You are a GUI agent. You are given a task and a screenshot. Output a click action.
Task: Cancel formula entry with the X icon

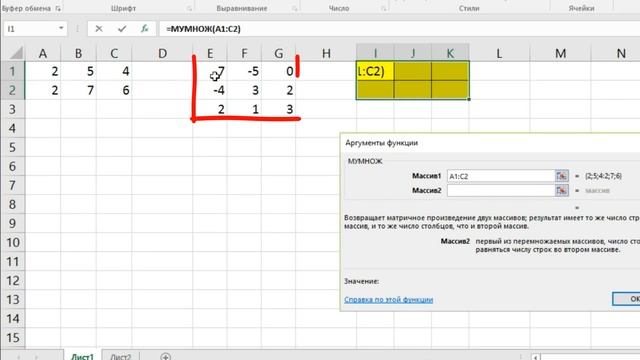point(99,29)
